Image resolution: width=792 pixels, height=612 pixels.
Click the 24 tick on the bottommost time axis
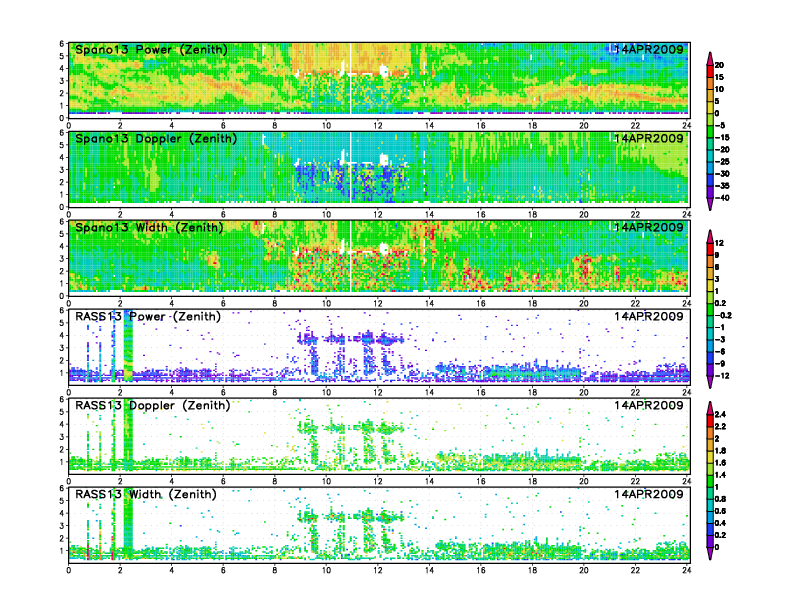coord(686,570)
